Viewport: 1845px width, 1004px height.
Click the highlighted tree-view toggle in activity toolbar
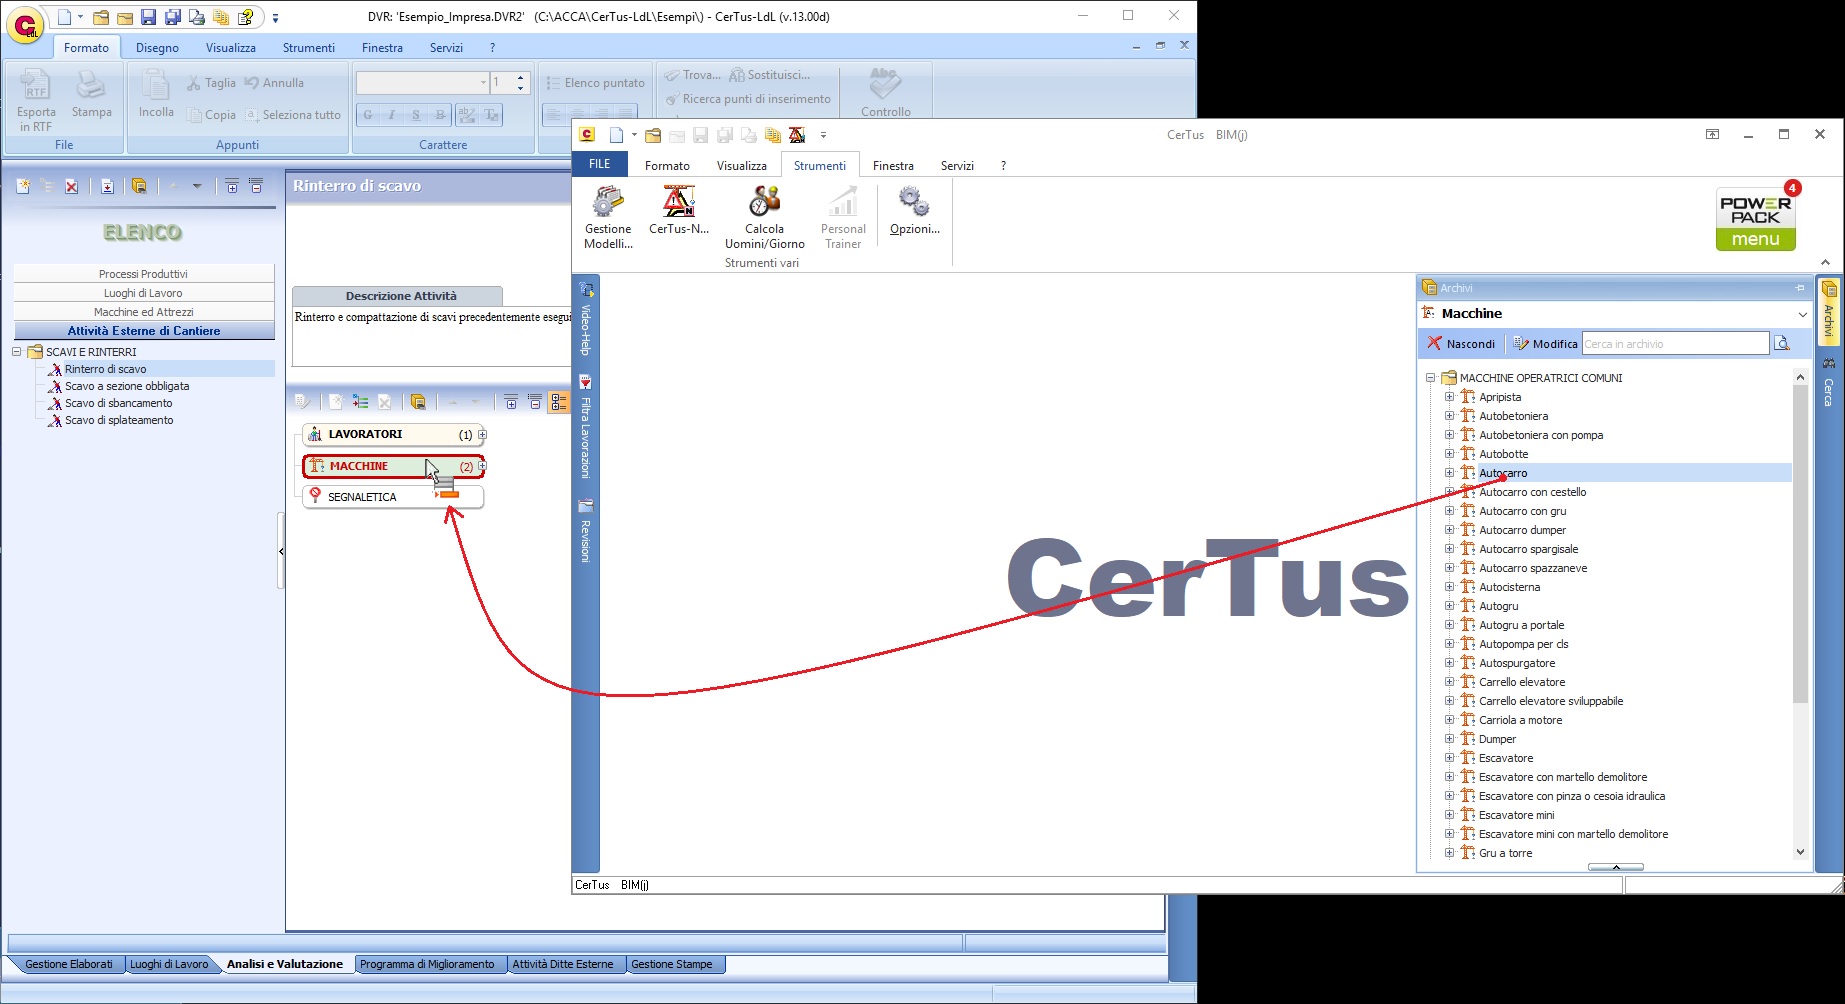point(559,402)
